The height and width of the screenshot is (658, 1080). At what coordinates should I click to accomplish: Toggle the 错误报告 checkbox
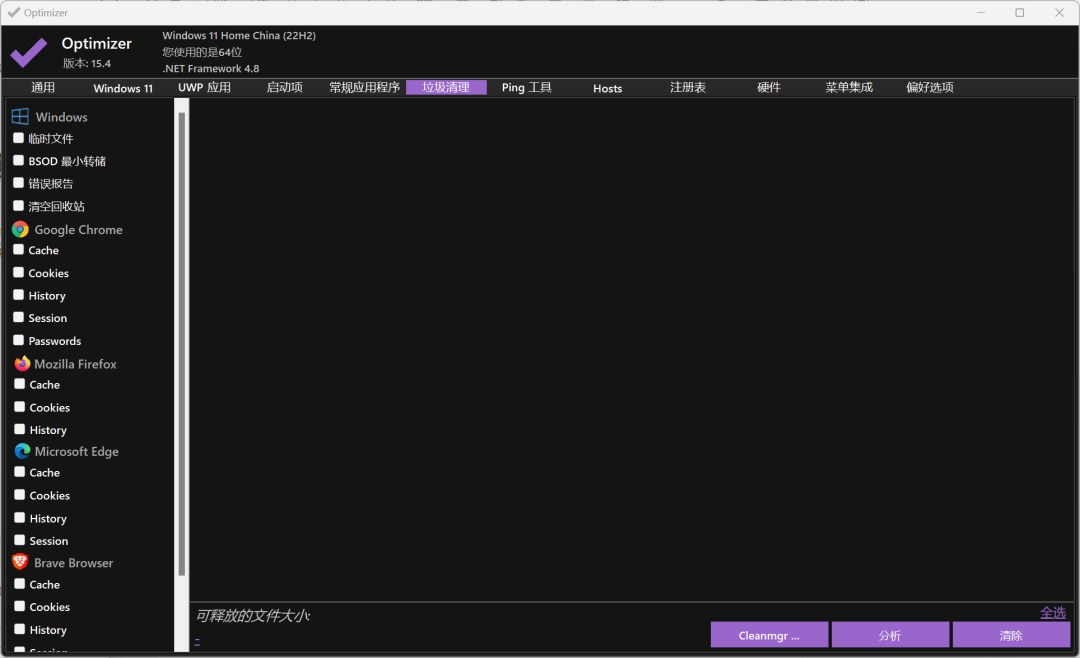(x=19, y=183)
